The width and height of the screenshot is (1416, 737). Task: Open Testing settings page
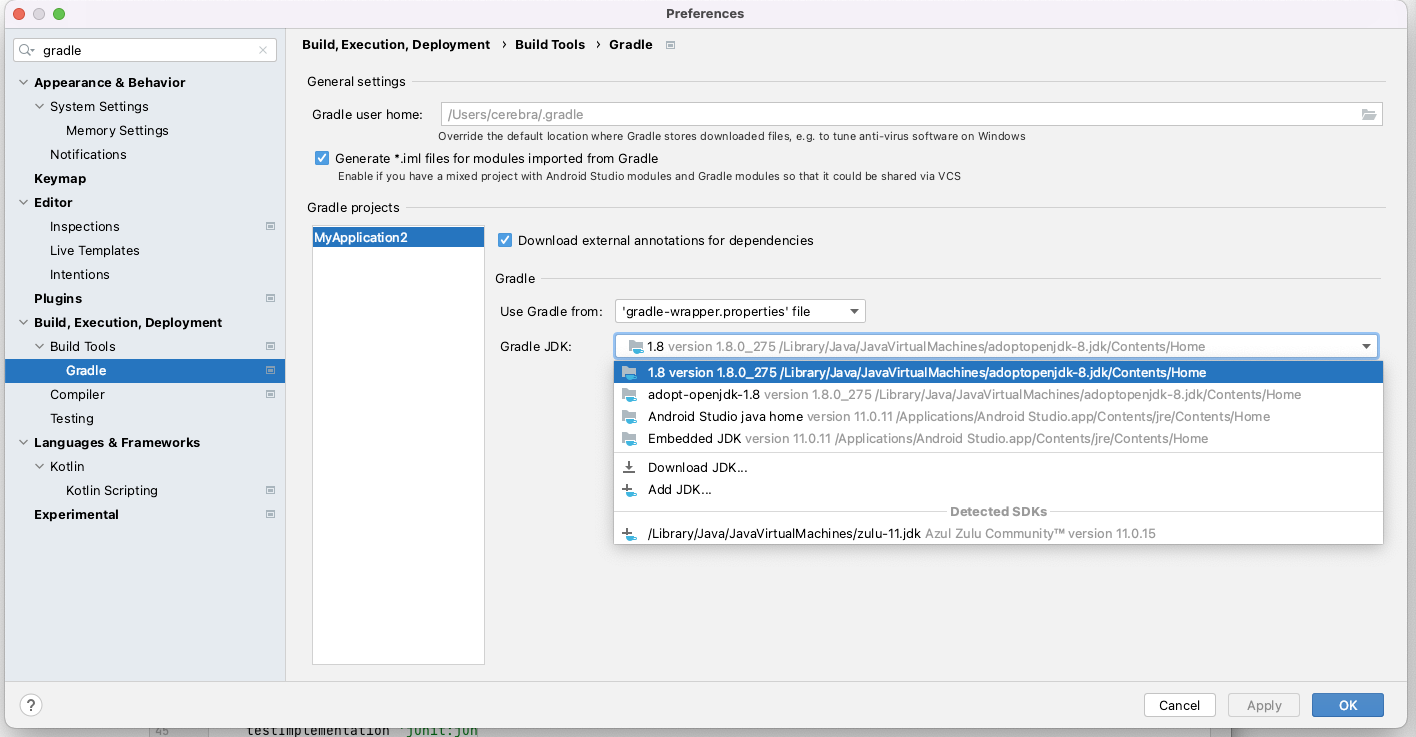[72, 419]
